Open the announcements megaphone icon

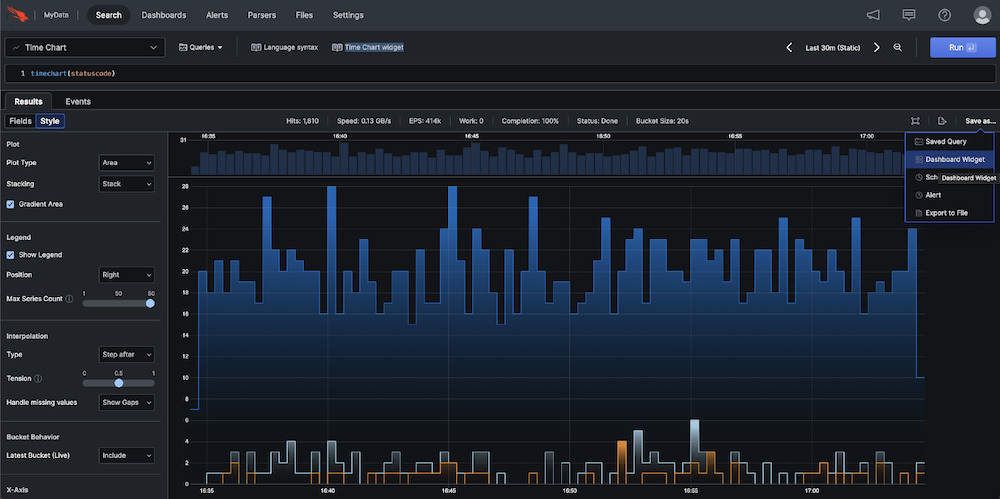[873, 15]
